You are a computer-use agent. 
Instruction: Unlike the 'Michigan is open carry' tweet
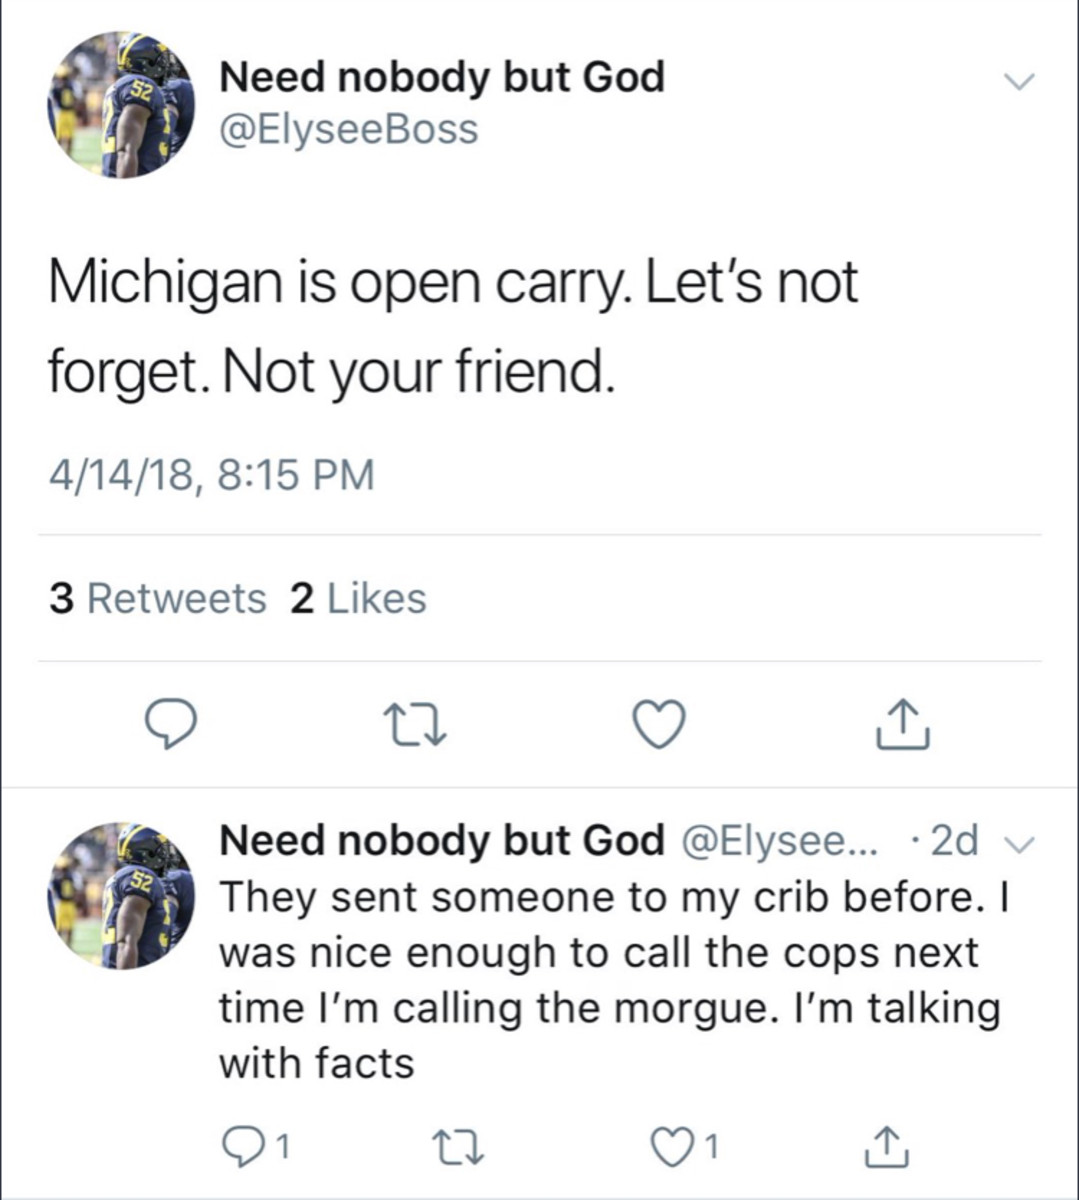click(658, 725)
